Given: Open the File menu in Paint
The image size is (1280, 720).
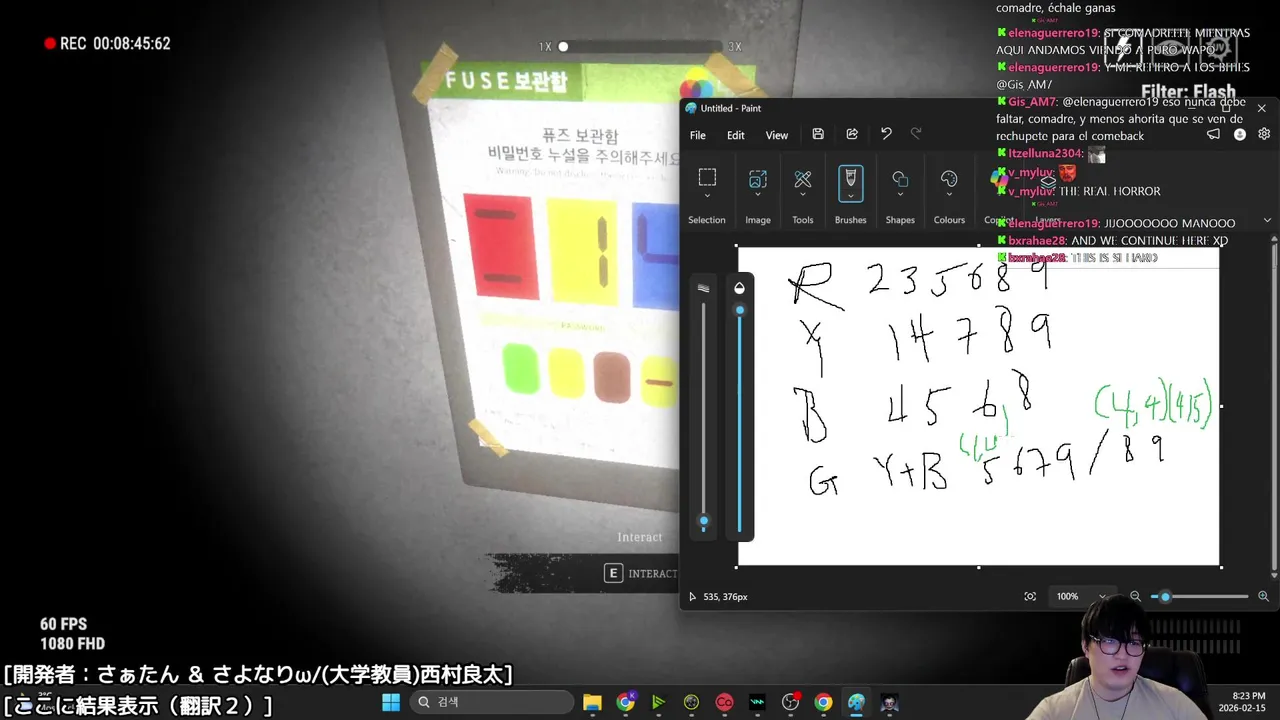Looking at the screenshot, I should point(697,135).
